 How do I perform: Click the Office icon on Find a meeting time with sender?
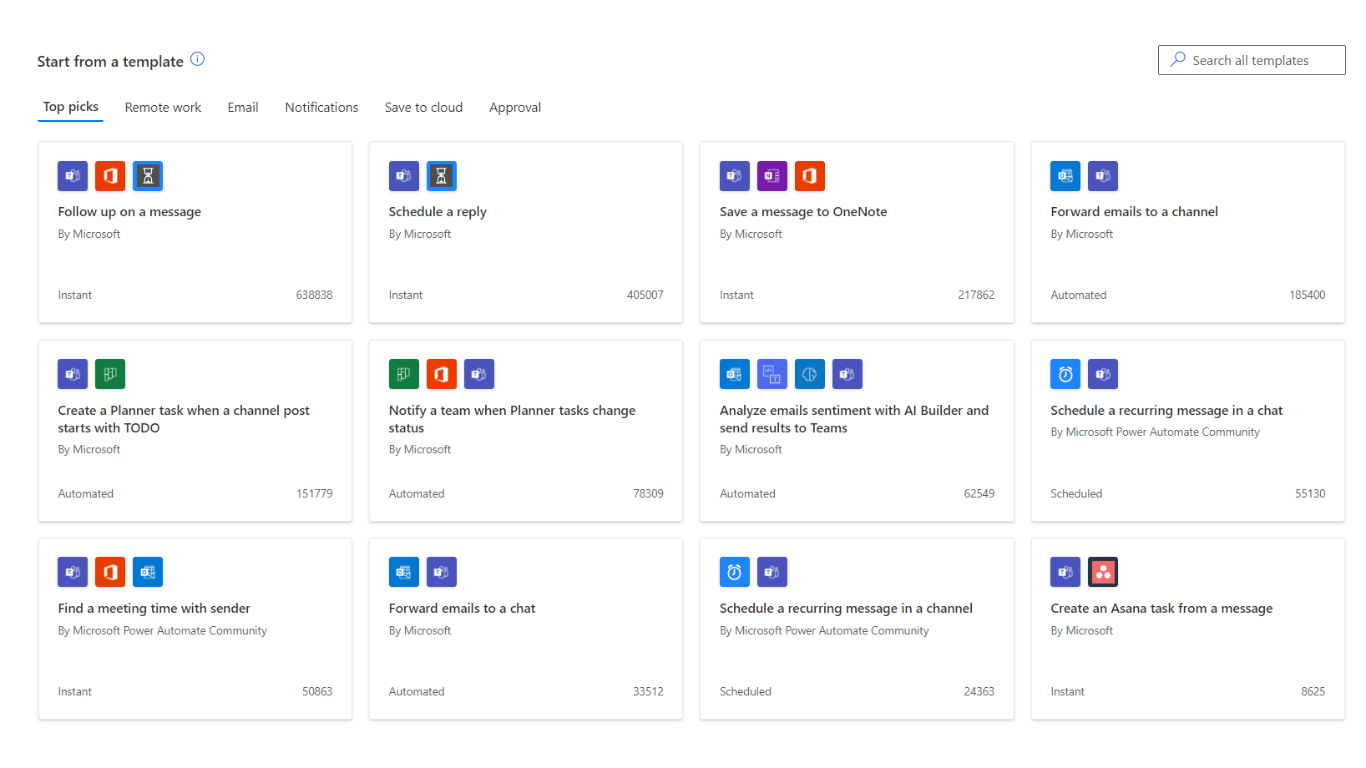pyautogui.click(x=110, y=572)
